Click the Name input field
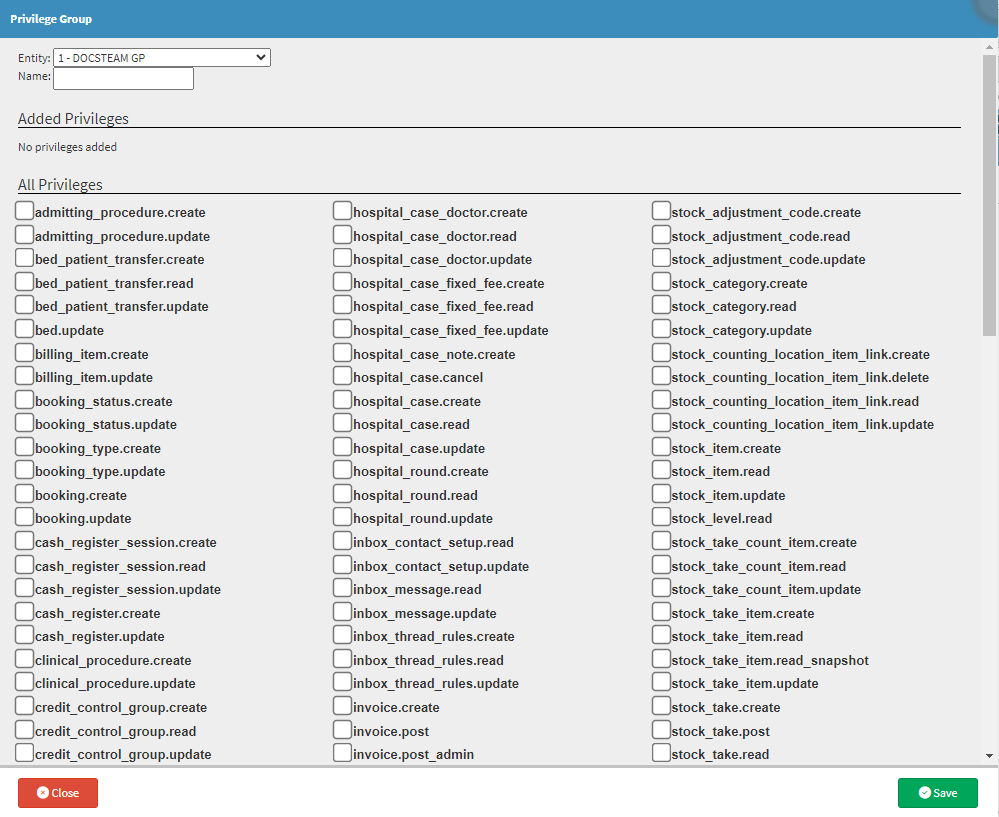Viewport: 999px width, 817px height. (x=123, y=78)
